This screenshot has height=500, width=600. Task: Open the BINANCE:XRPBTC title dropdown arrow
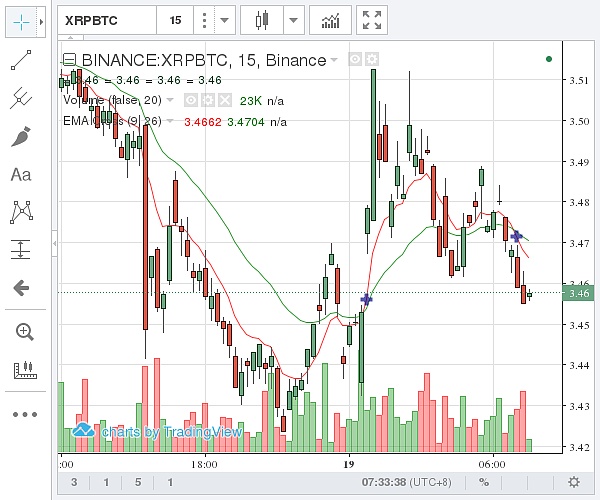[x=334, y=60]
